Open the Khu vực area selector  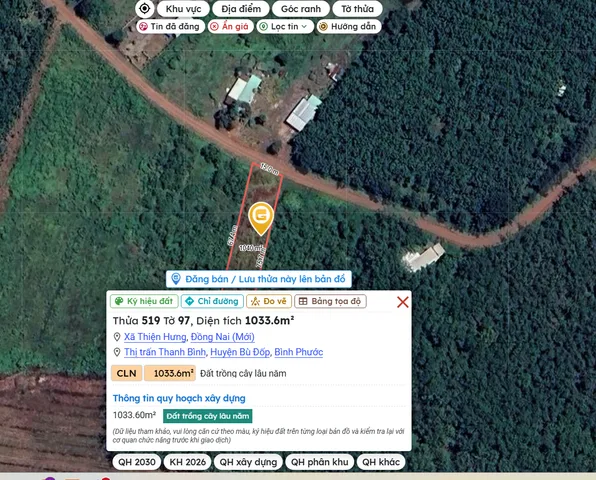pyautogui.click(x=183, y=9)
